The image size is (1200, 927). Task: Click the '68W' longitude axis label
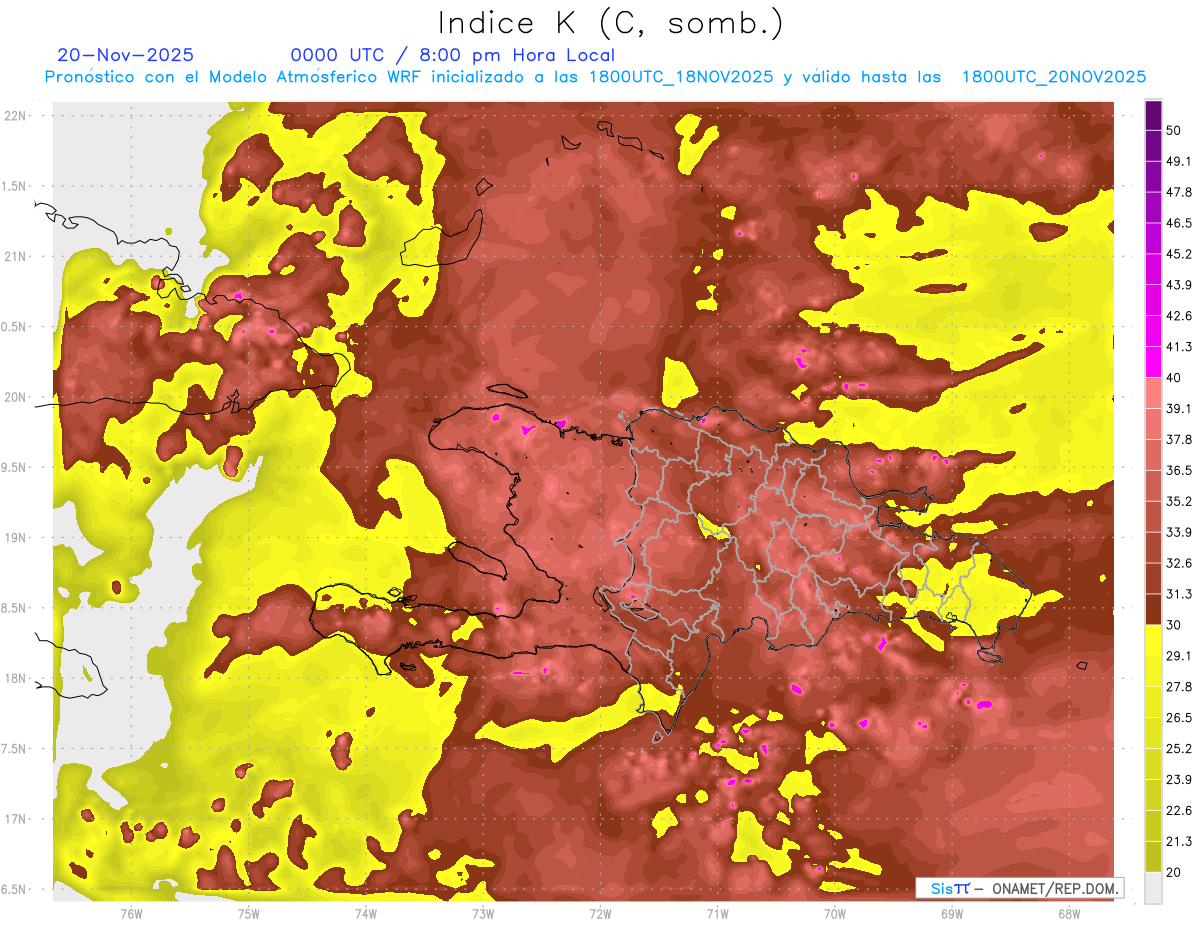[1068, 914]
